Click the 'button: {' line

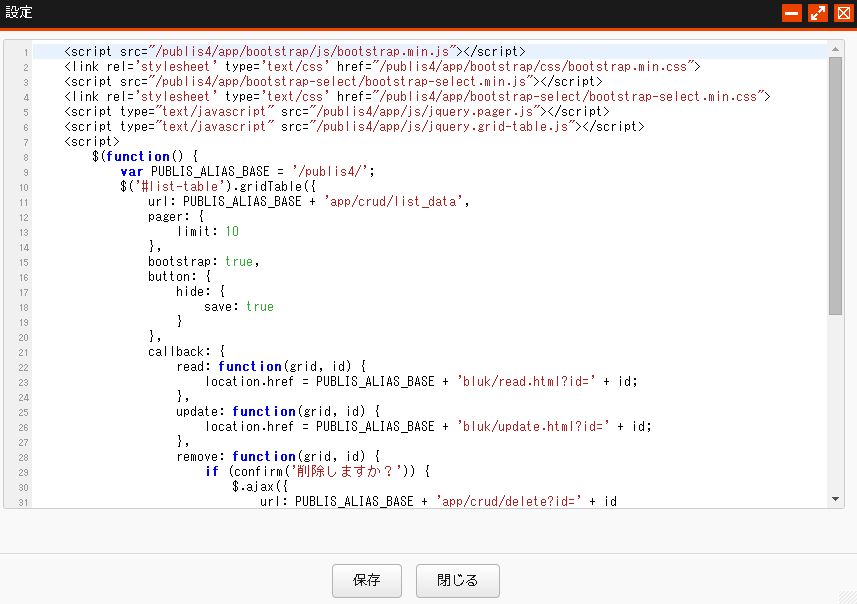coord(179,277)
